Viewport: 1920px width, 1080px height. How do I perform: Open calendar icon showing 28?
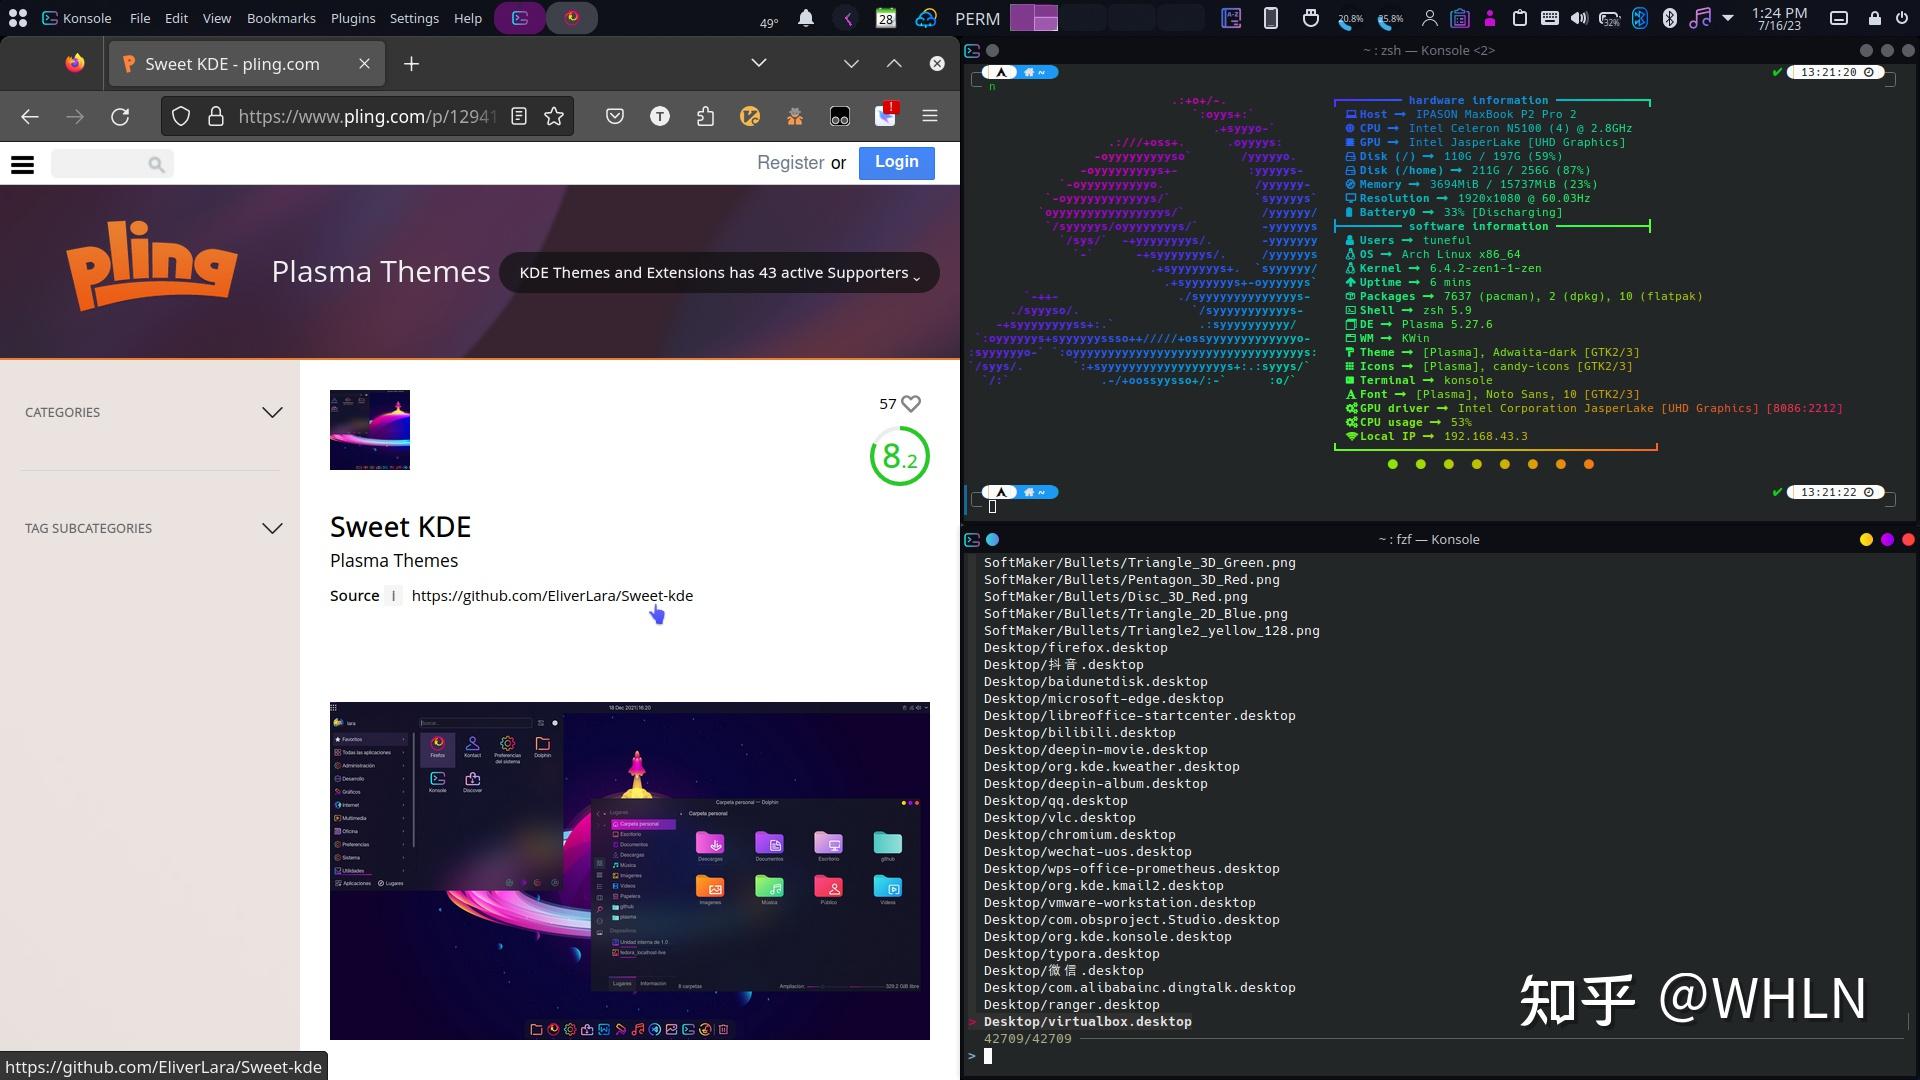[x=886, y=18]
